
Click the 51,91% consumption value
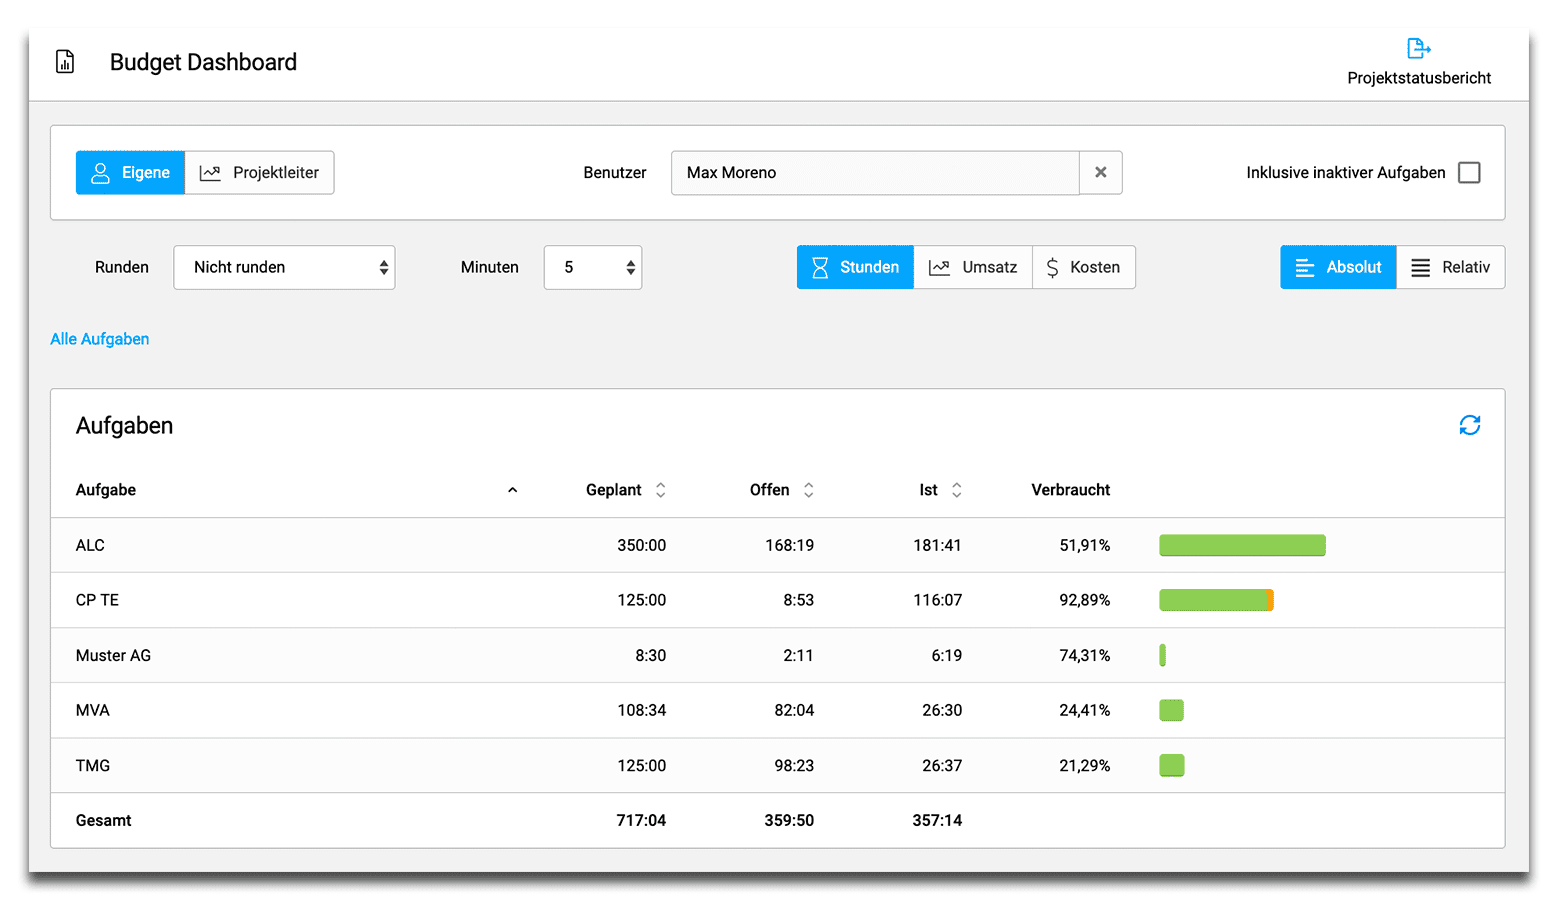(x=1085, y=545)
